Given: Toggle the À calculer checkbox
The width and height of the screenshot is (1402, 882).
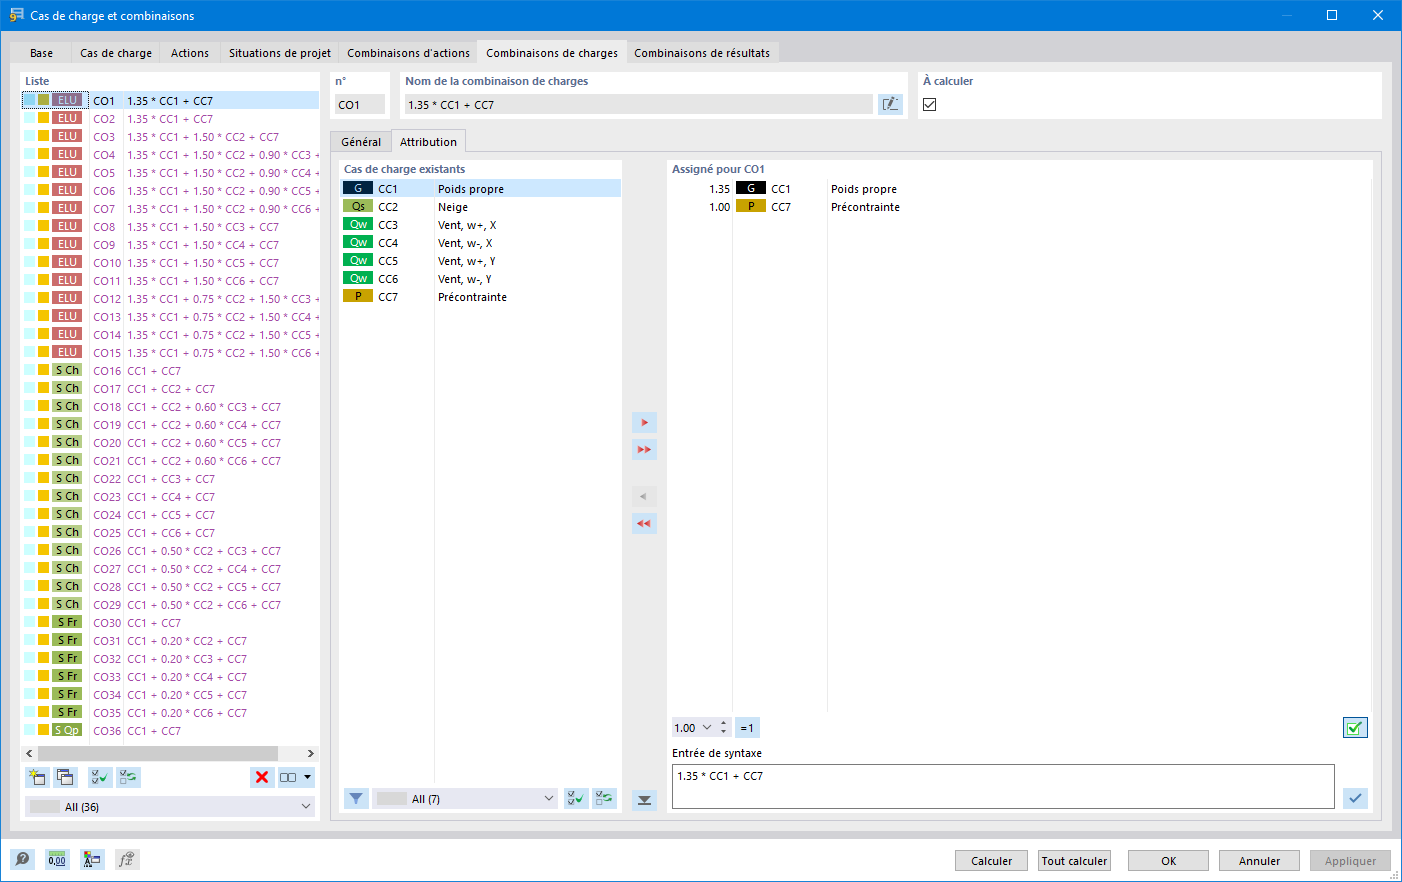Looking at the screenshot, I should click(x=930, y=104).
